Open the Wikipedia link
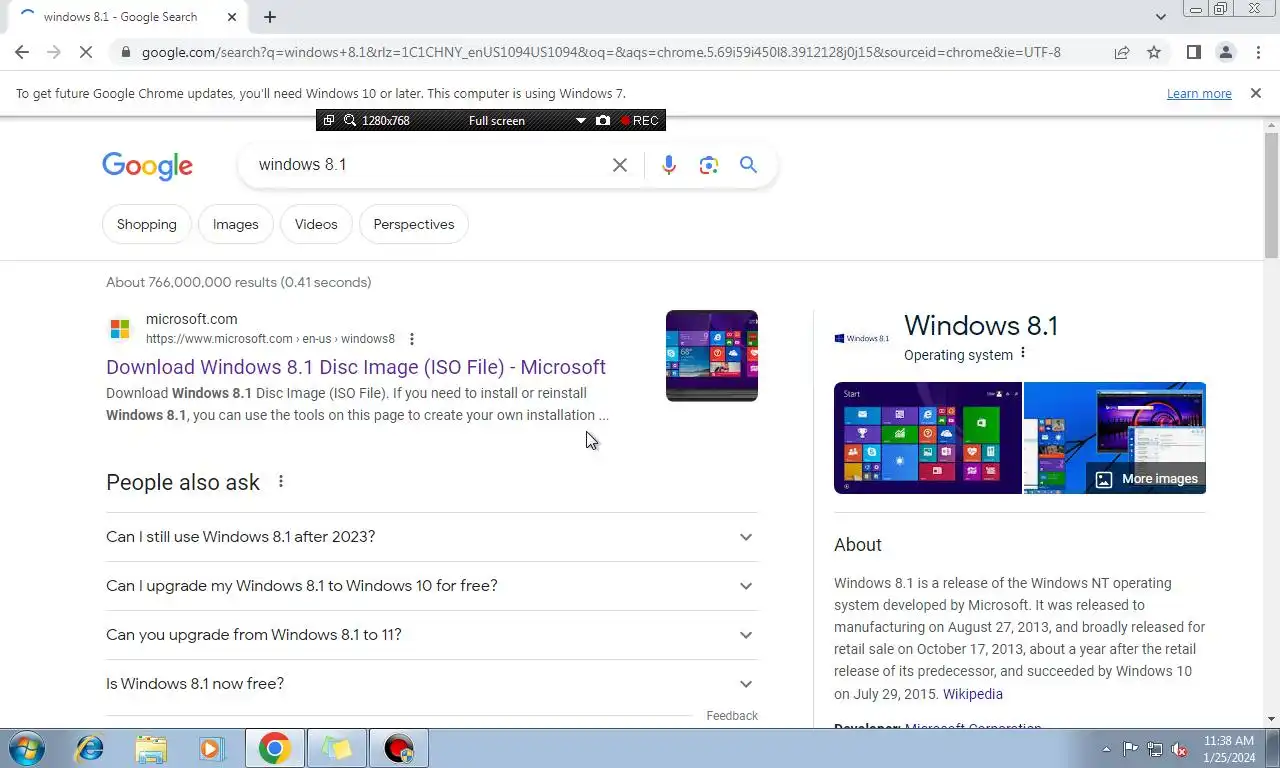Viewport: 1280px width, 768px height. pyautogui.click(x=972, y=694)
